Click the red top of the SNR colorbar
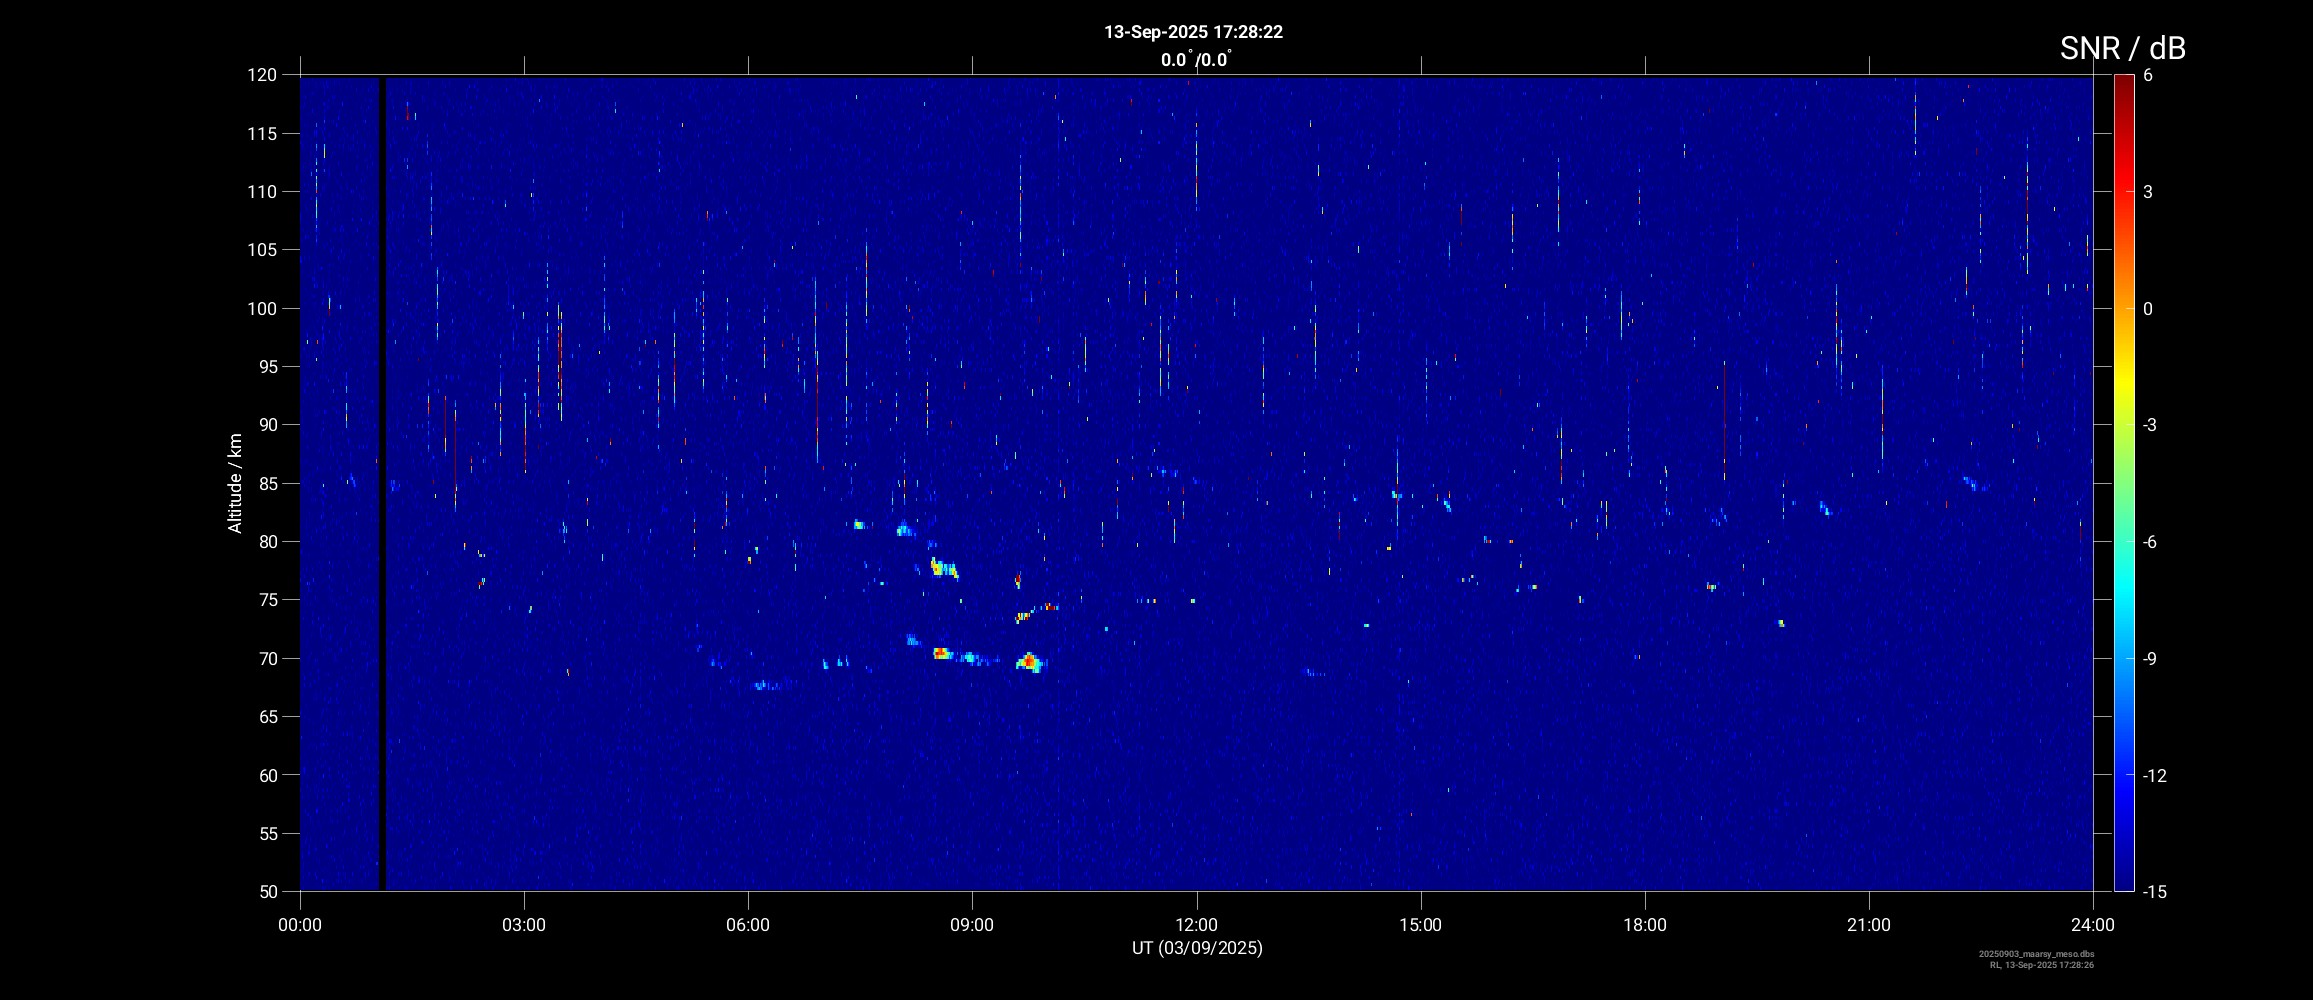This screenshot has height=1000, width=2313. (x=2123, y=82)
